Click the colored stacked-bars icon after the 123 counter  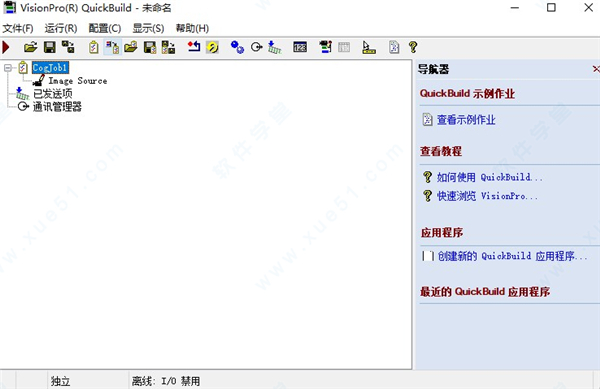pos(326,47)
